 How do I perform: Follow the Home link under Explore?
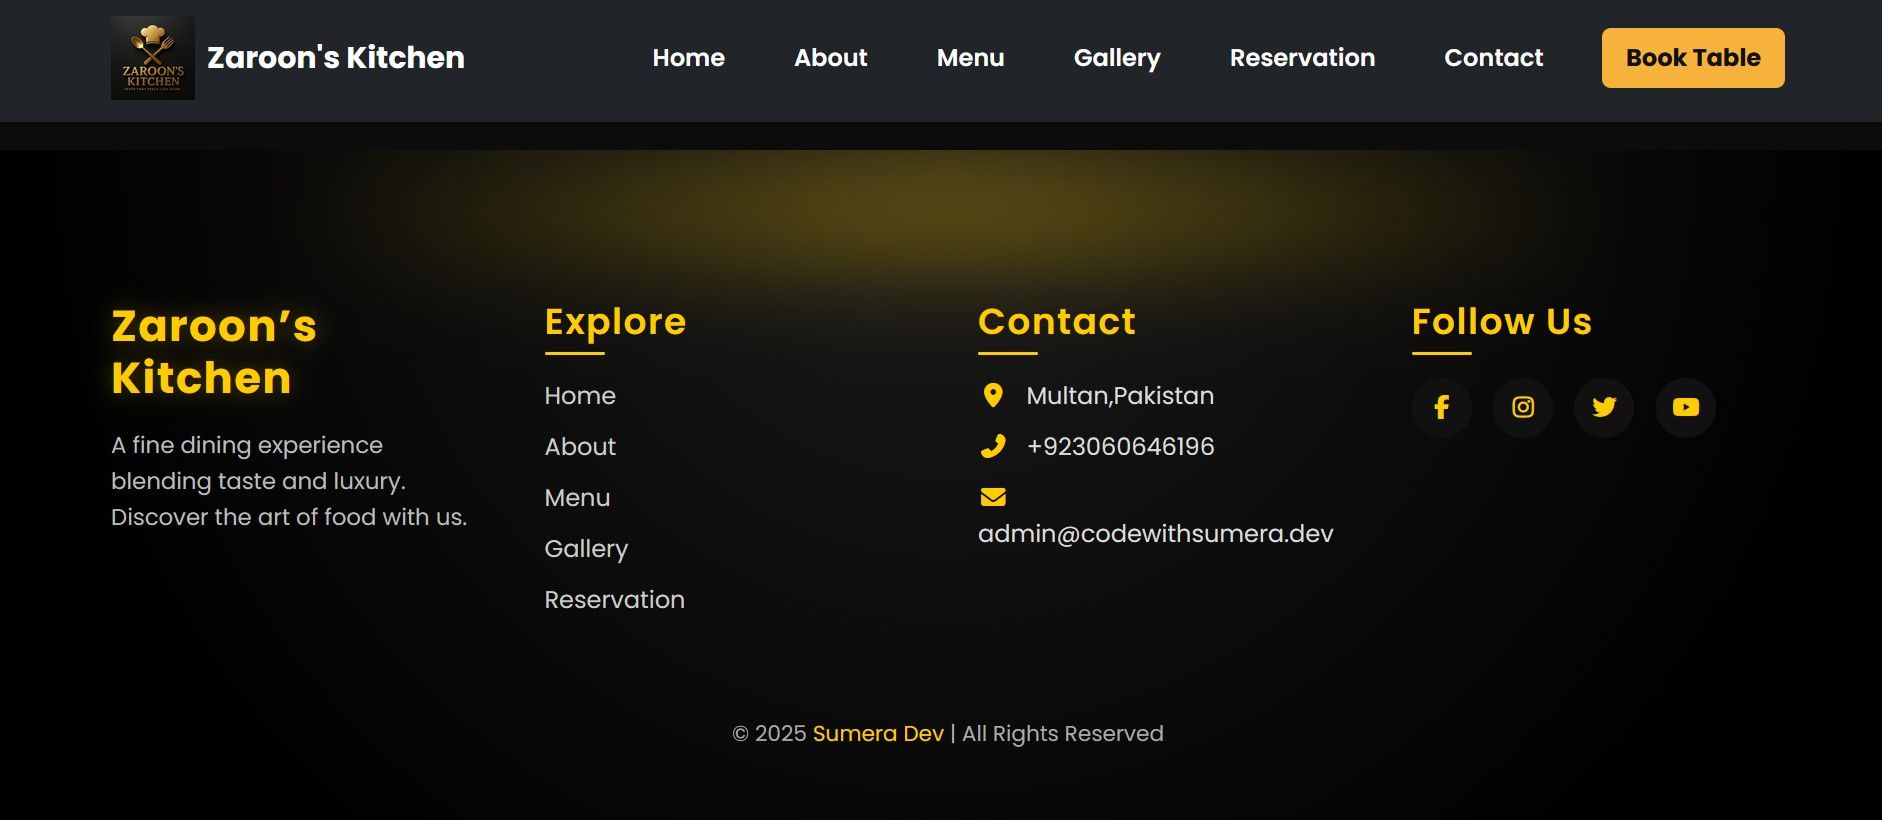pyautogui.click(x=580, y=395)
